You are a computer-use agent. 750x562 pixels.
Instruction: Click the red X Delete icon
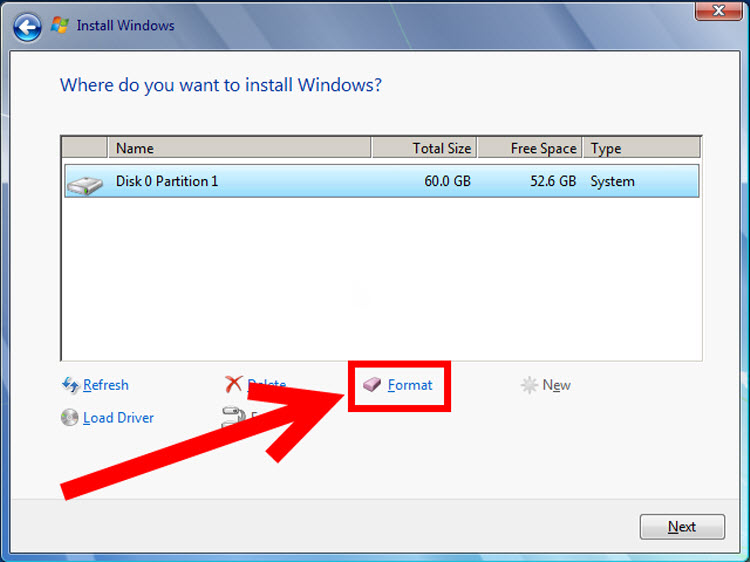[x=233, y=384]
